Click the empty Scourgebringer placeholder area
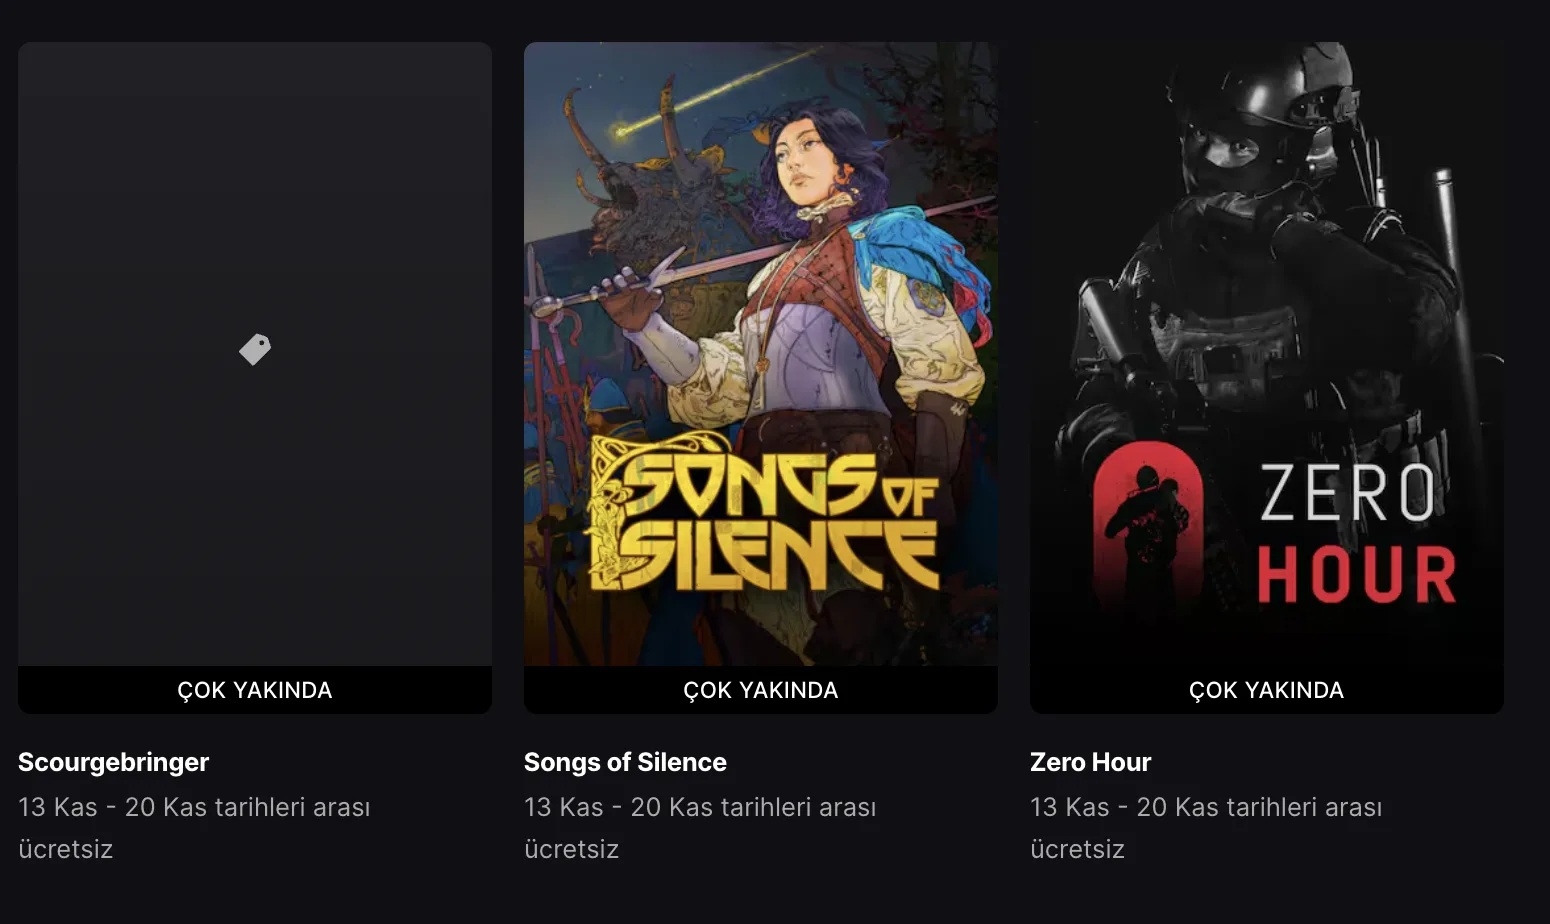Image resolution: width=1550 pixels, height=924 pixels. tap(256, 200)
